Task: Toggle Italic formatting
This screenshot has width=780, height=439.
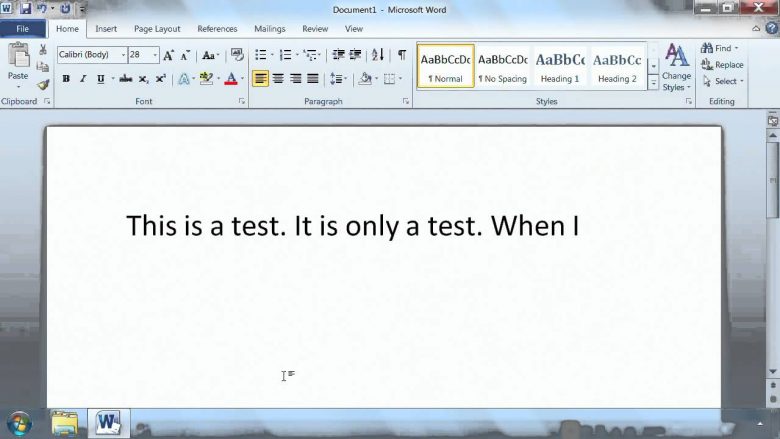Action: pyautogui.click(x=83, y=79)
